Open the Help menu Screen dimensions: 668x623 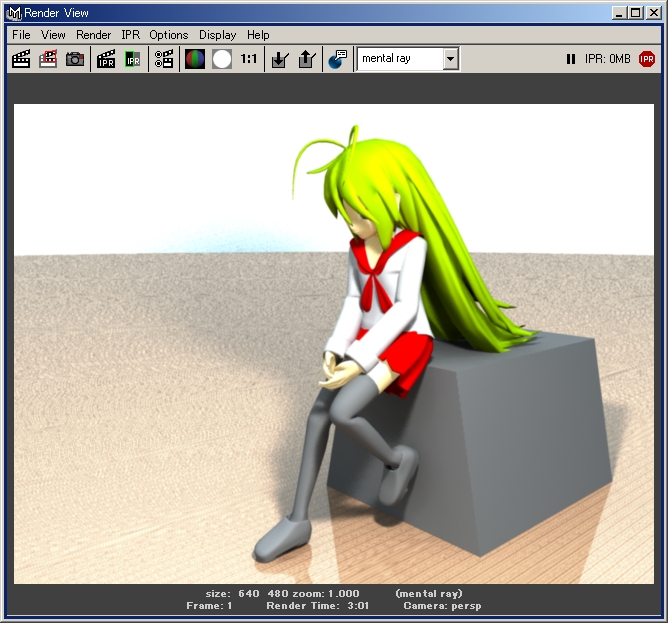tap(258, 35)
